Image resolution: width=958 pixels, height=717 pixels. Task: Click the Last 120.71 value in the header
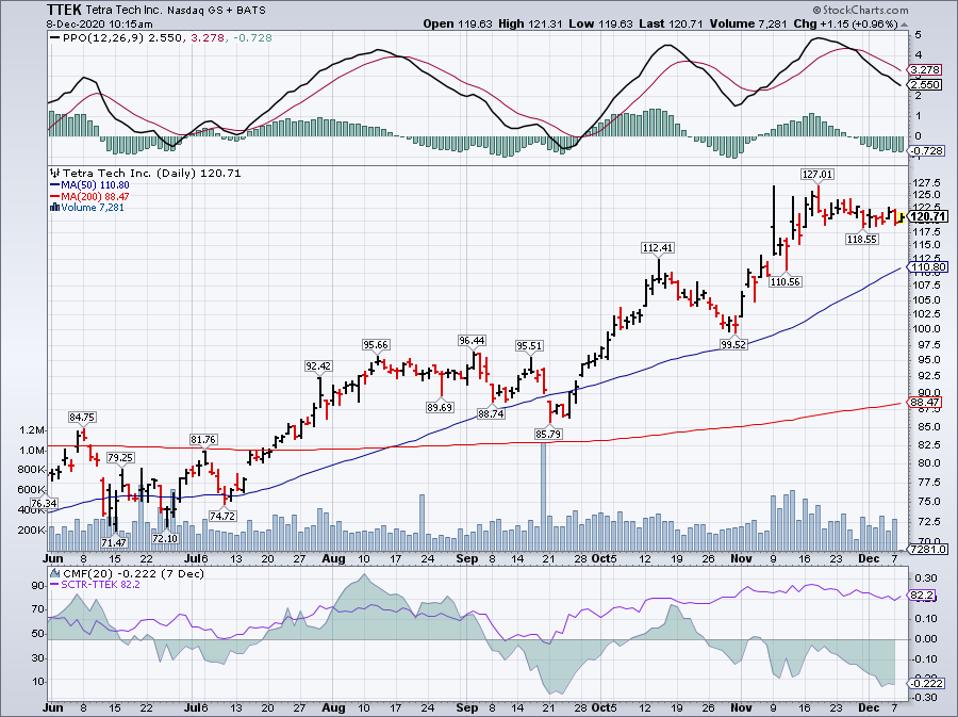[670, 24]
